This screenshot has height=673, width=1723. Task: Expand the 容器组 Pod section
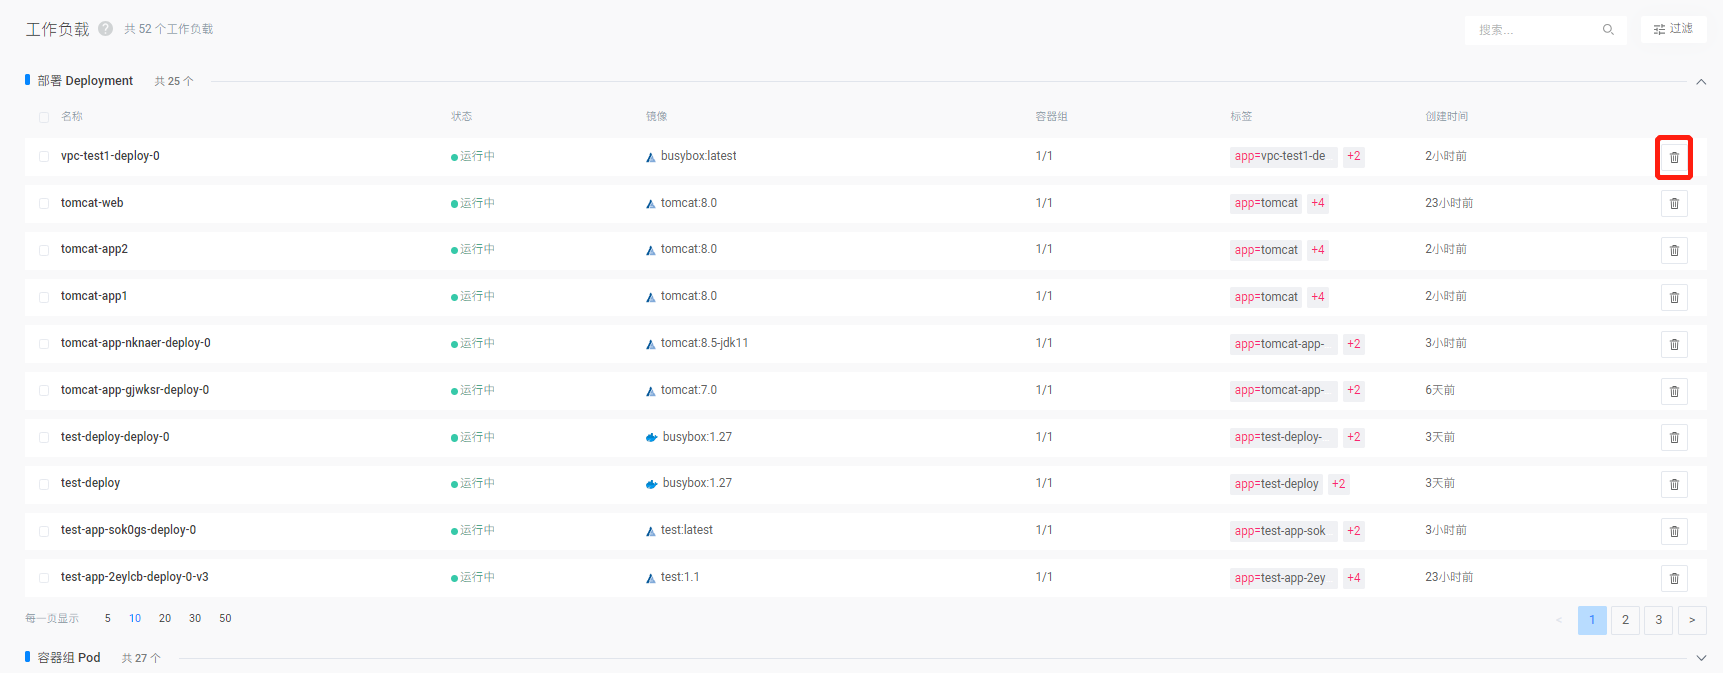click(1701, 658)
